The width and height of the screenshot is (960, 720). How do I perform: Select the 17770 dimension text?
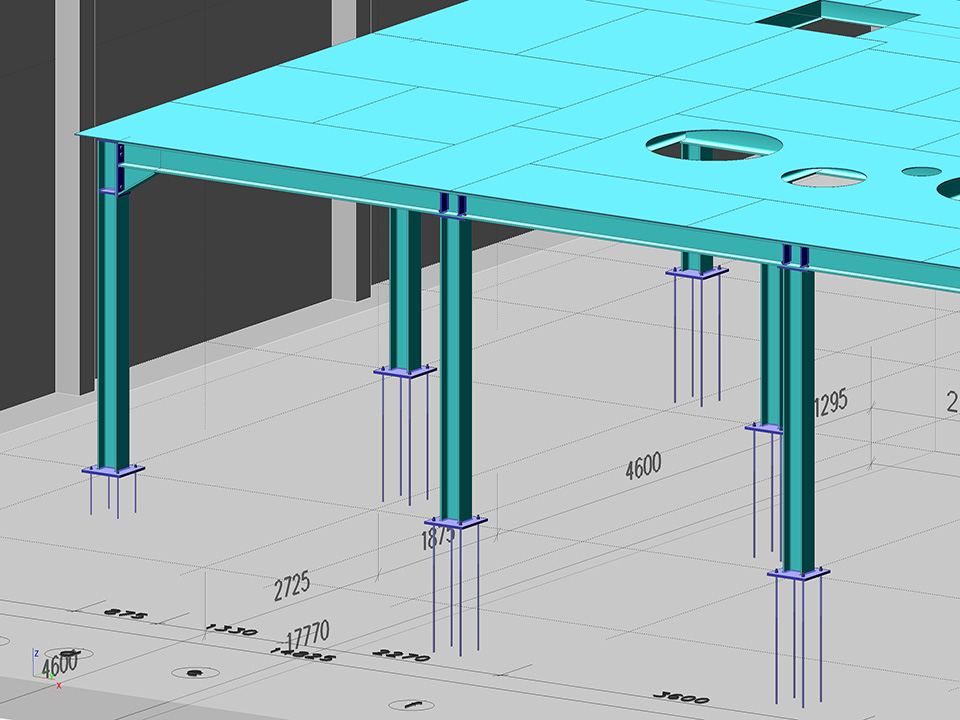308,632
